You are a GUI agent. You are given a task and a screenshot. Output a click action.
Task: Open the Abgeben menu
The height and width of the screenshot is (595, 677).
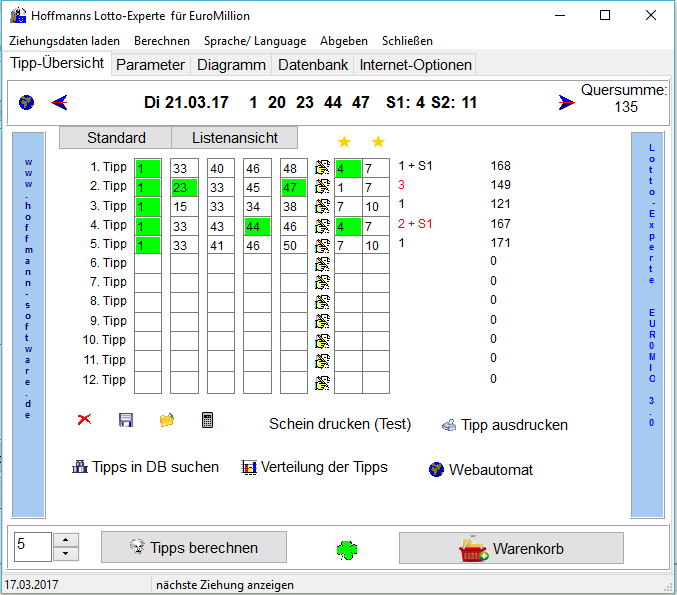click(x=344, y=41)
